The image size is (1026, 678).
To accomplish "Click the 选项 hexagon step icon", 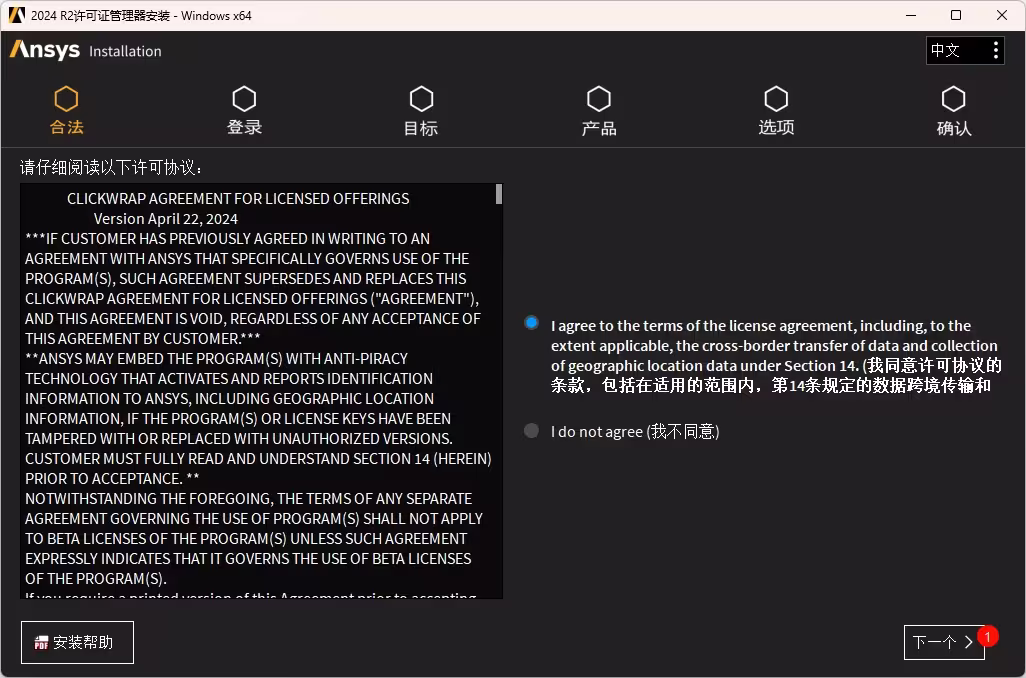I will click(x=776, y=99).
